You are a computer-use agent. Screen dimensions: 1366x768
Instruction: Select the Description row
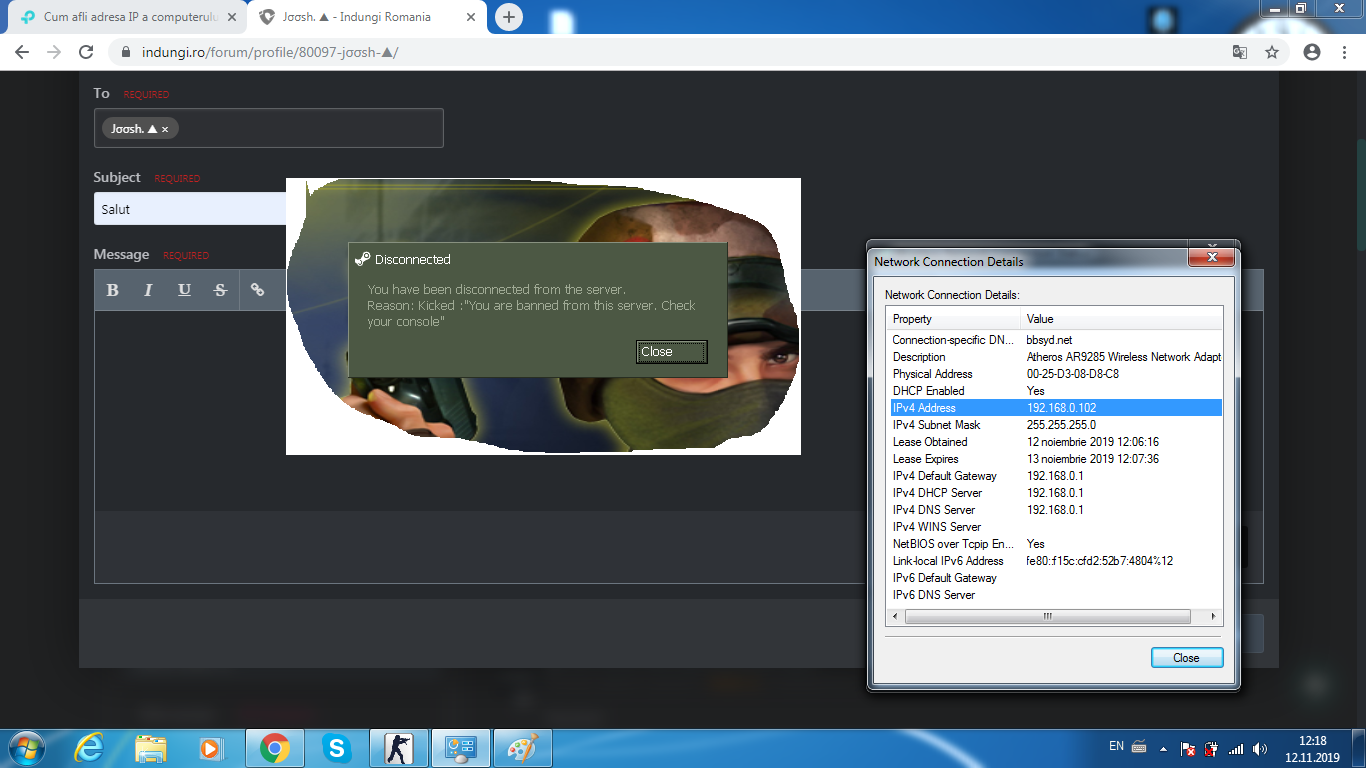1056,357
